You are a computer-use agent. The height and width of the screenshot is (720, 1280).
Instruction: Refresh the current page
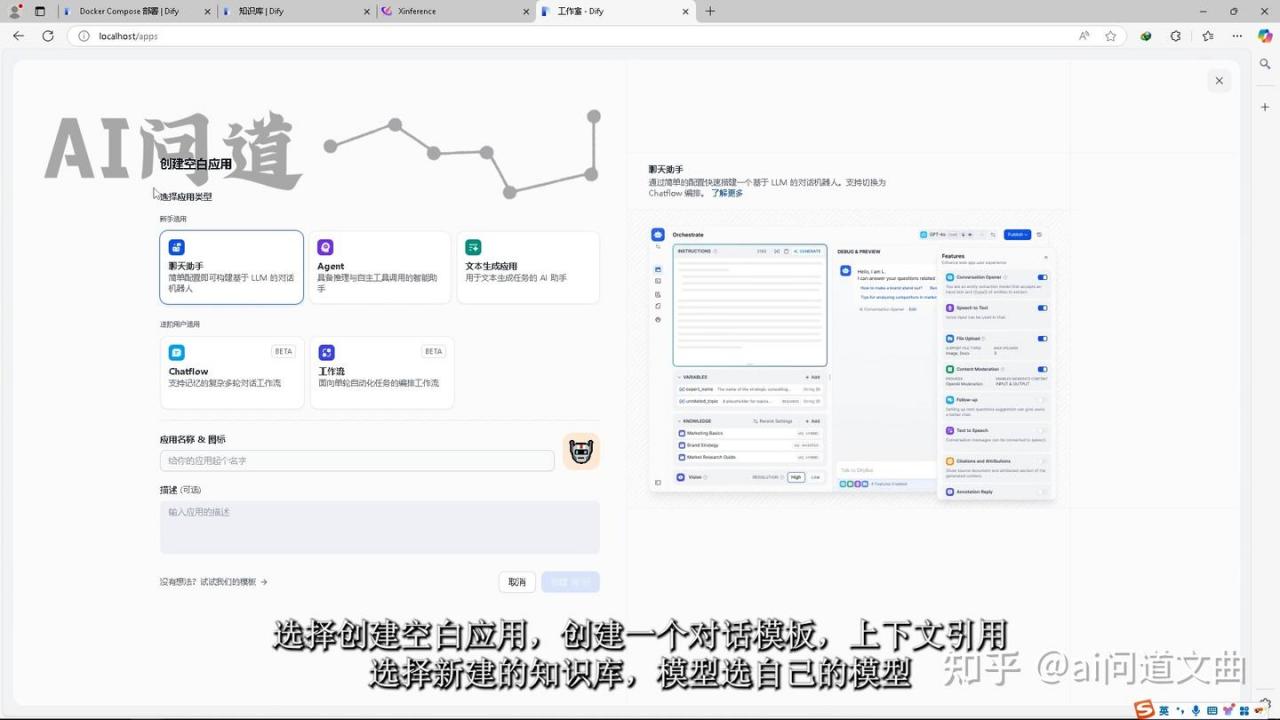[x=47, y=36]
